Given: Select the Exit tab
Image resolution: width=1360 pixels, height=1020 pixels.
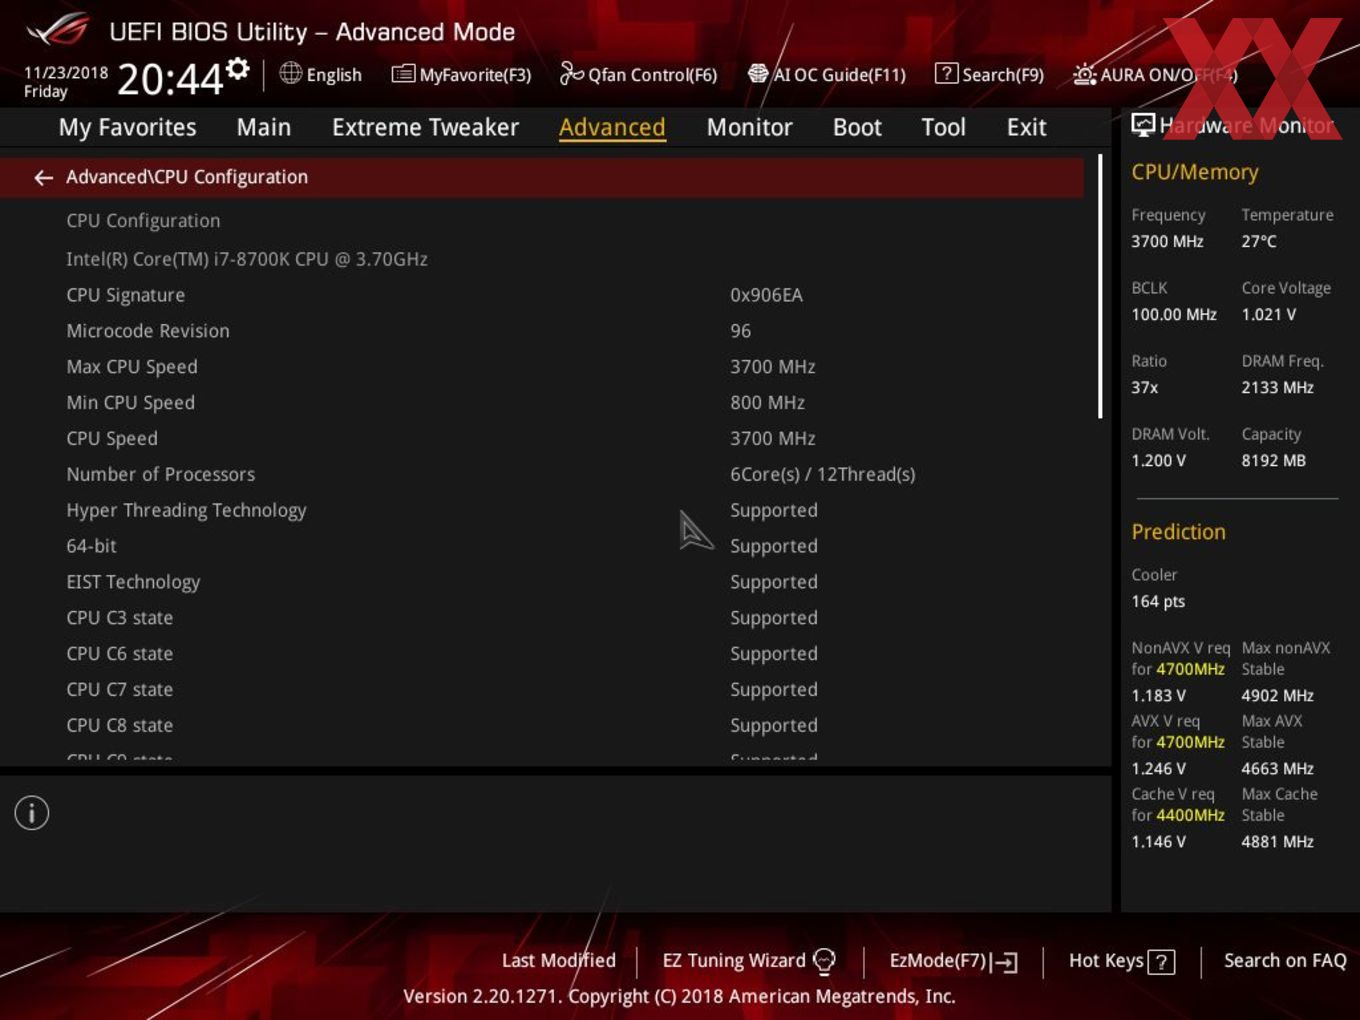Looking at the screenshot, I should click(1026, 127).
